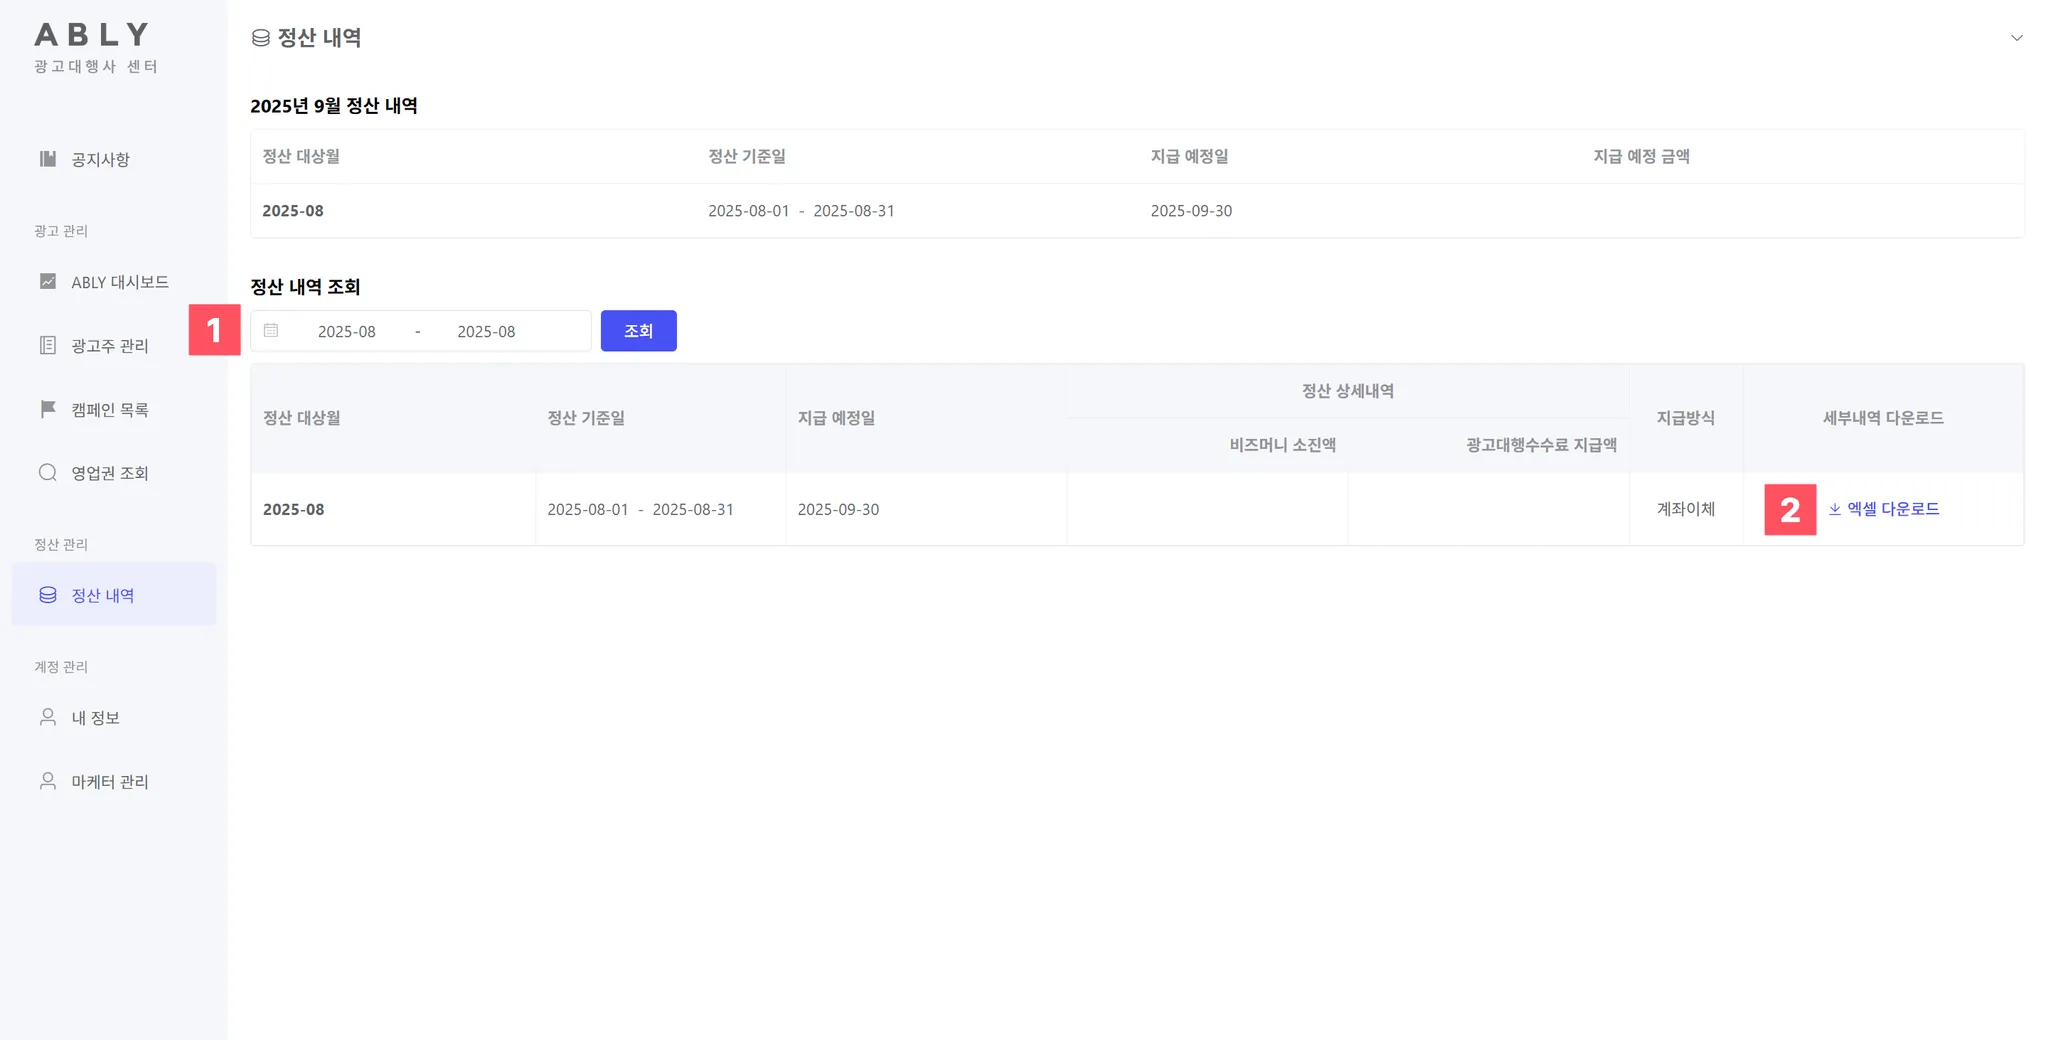
Task: Click the 영업권 조회 magnifier icon
Action: point(47,472)
